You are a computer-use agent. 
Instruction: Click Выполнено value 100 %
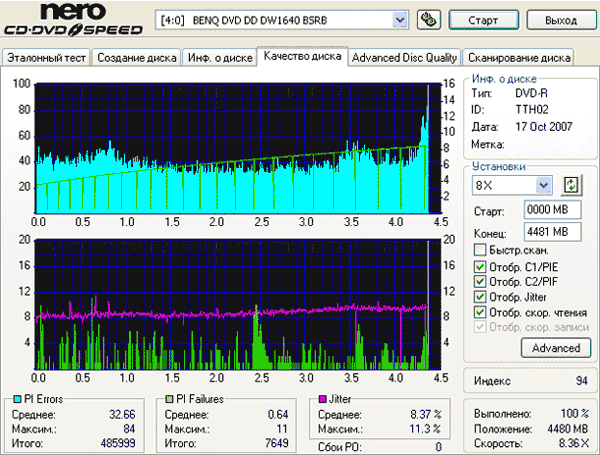point(574,414)
